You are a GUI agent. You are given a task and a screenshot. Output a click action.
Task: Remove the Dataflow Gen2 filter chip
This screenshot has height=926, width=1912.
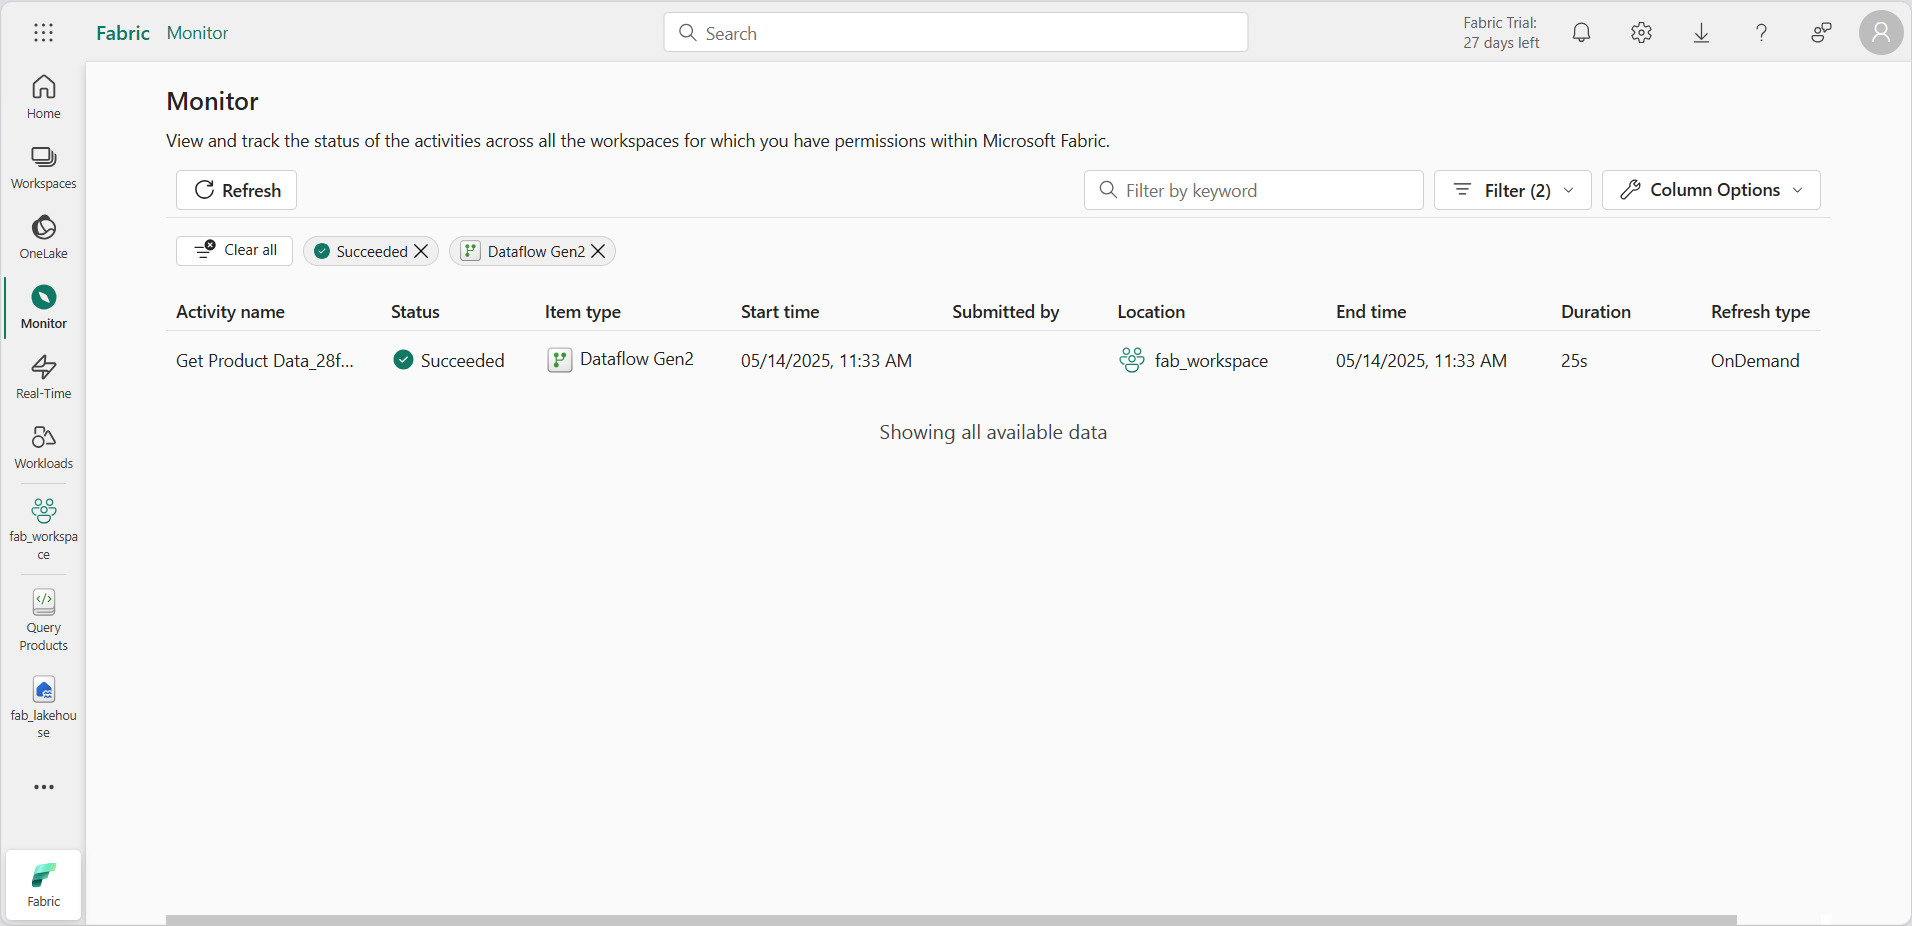tap(598, 251)
